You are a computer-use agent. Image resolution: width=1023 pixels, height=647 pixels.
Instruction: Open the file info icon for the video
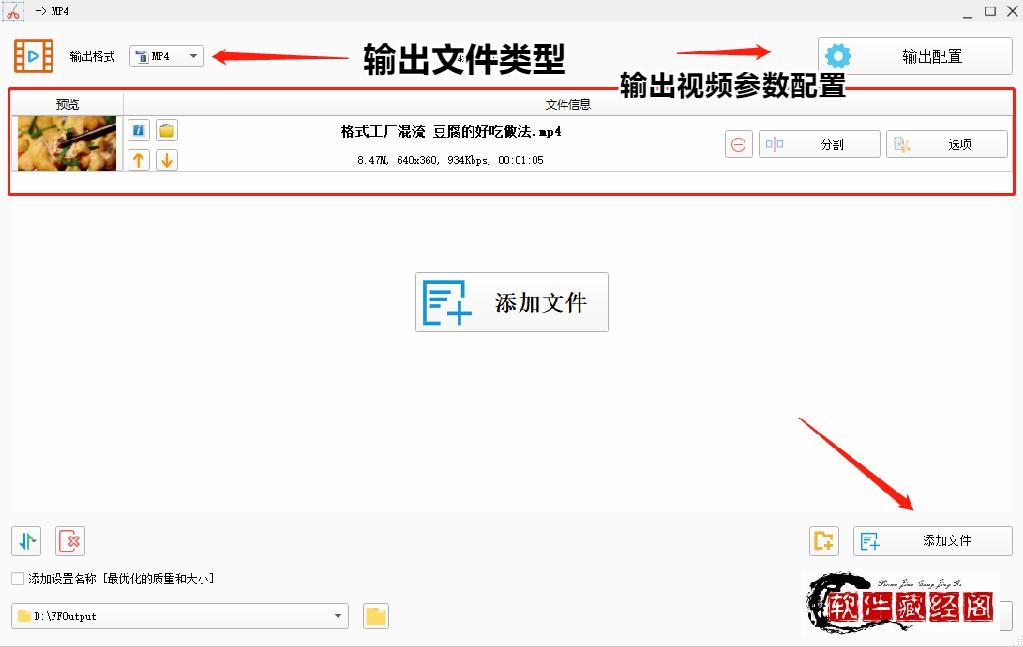pyautogui.click(x=138, y=129)
